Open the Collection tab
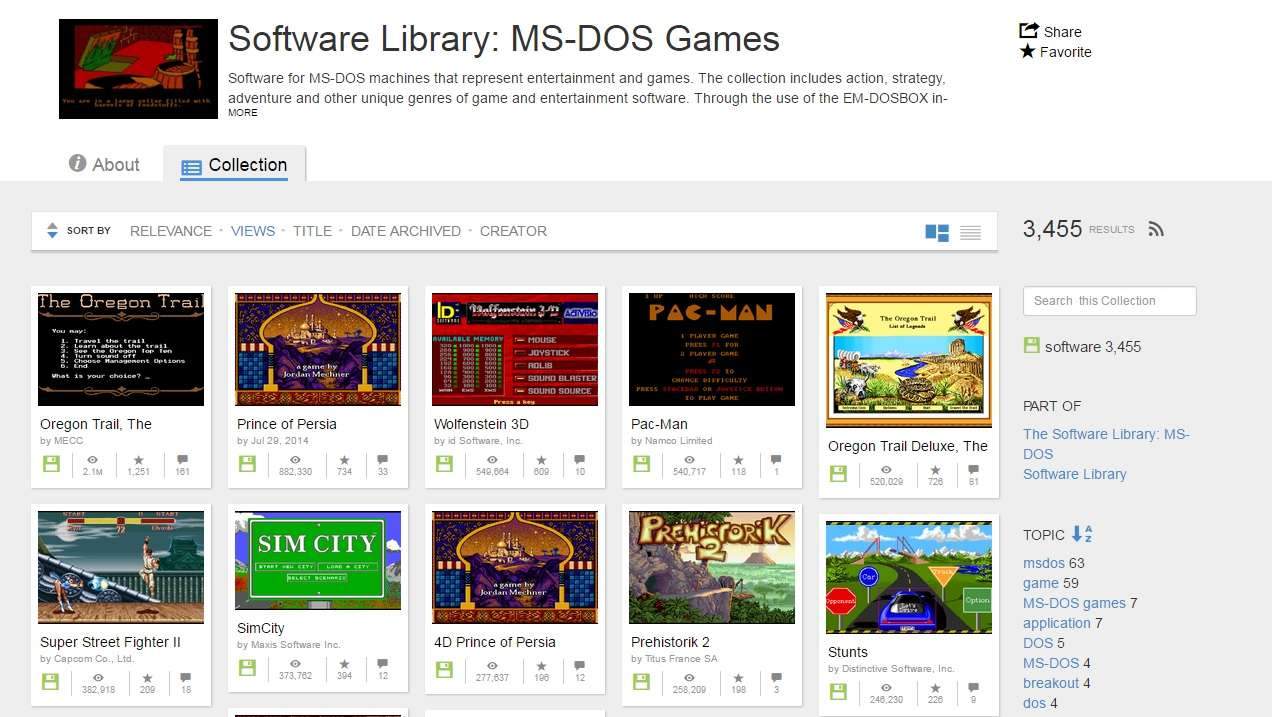Viewport: 1272px width, 717px height. pyautogui.click(x=234, y=165)
